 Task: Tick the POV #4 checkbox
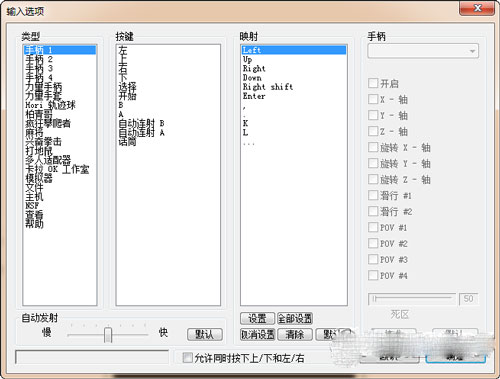(373, 275)
